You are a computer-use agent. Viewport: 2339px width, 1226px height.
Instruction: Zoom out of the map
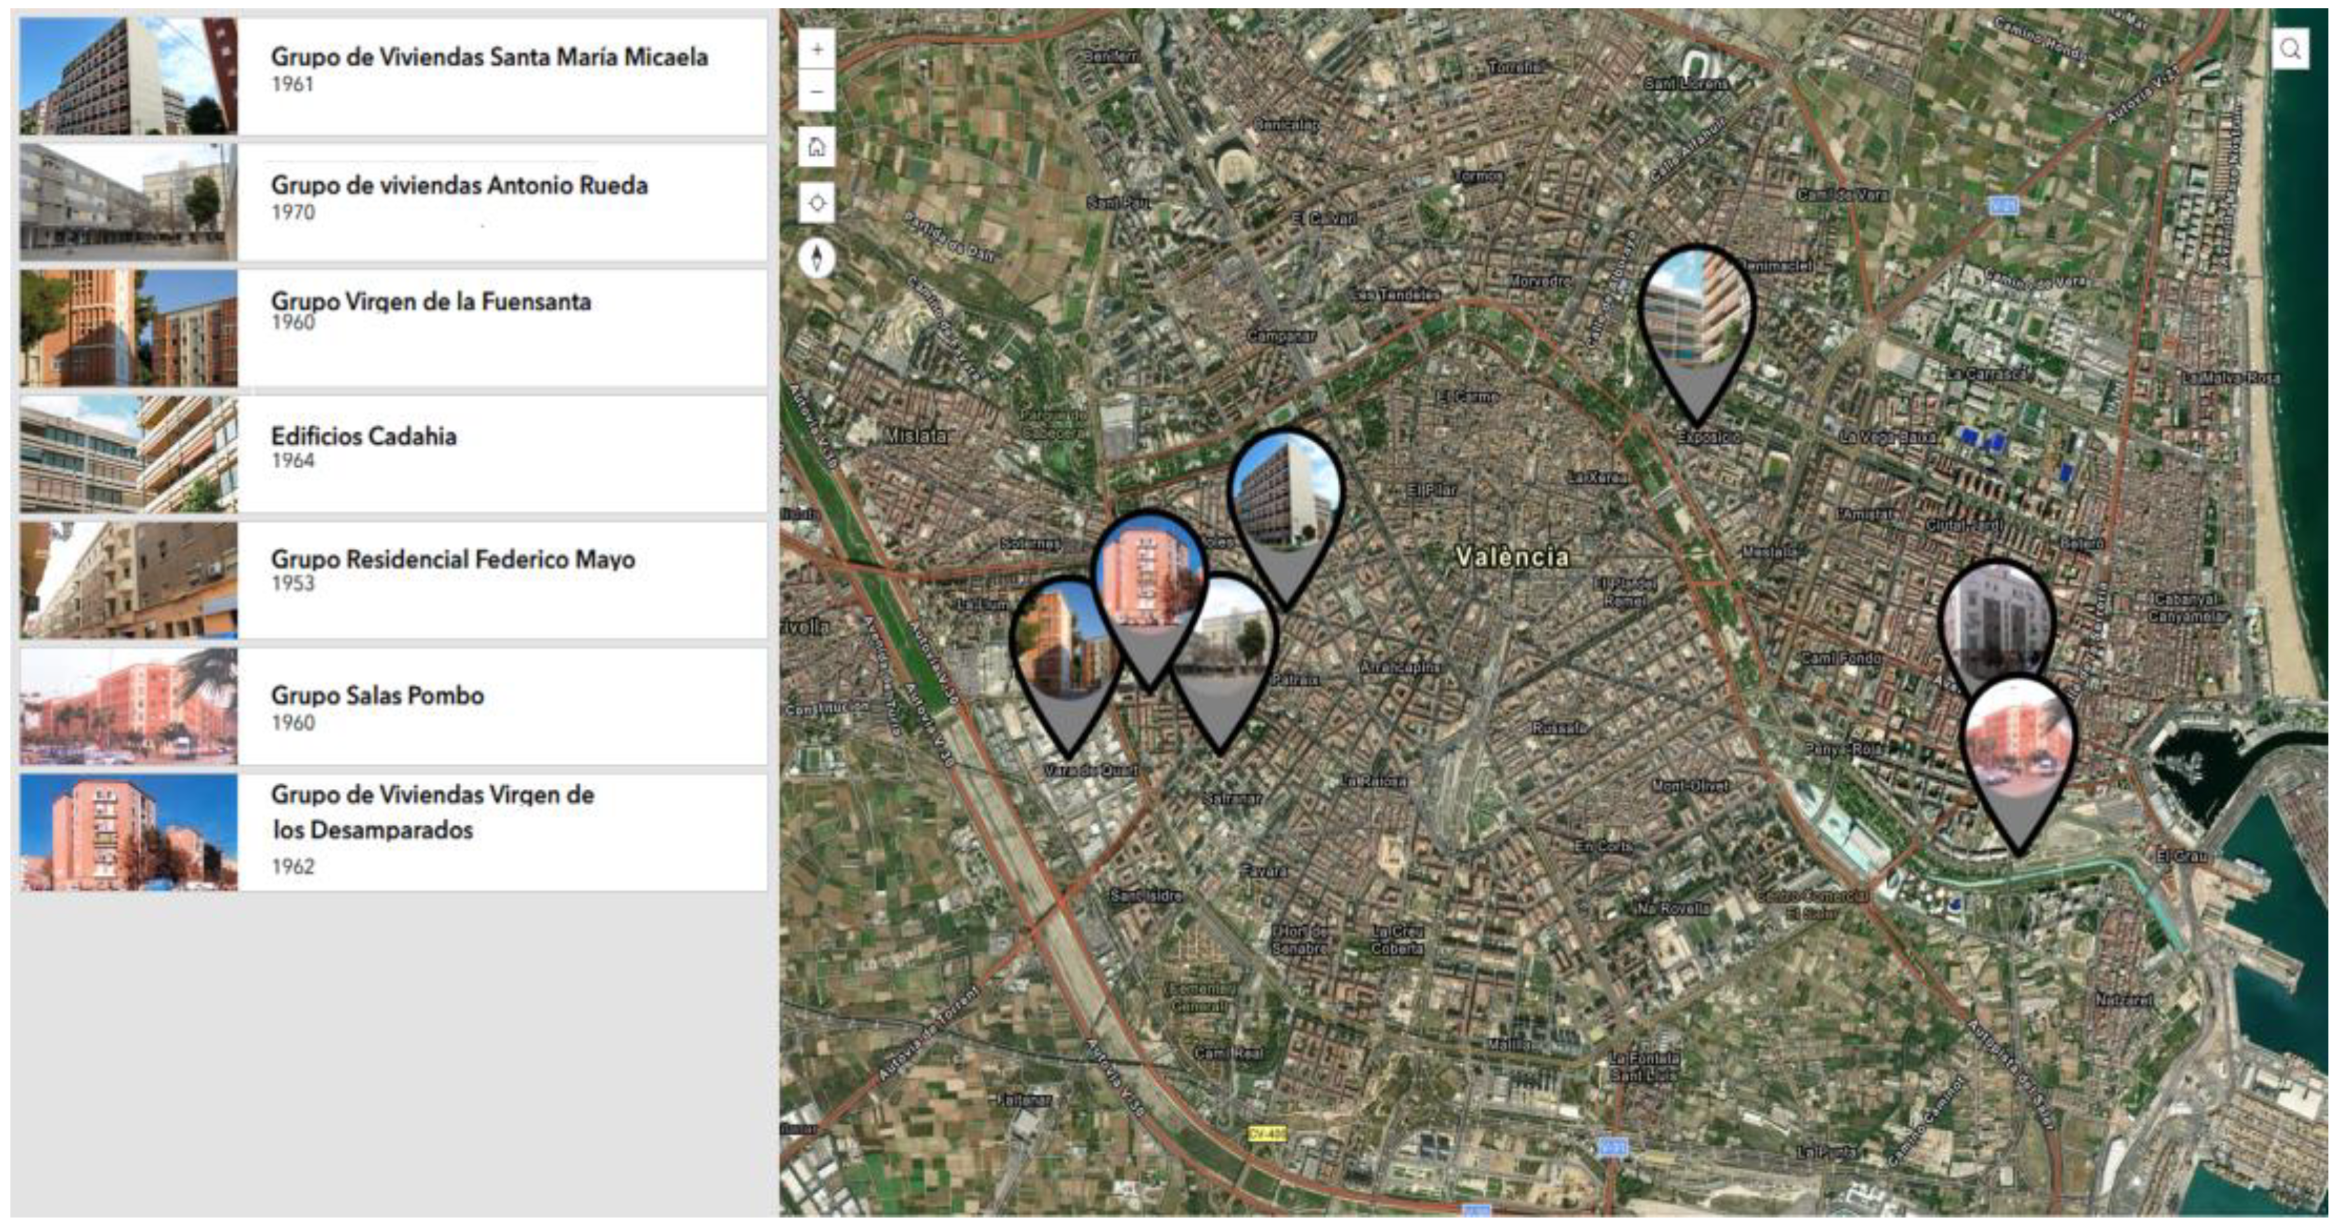pyautogui.click(x=817, y=93)
